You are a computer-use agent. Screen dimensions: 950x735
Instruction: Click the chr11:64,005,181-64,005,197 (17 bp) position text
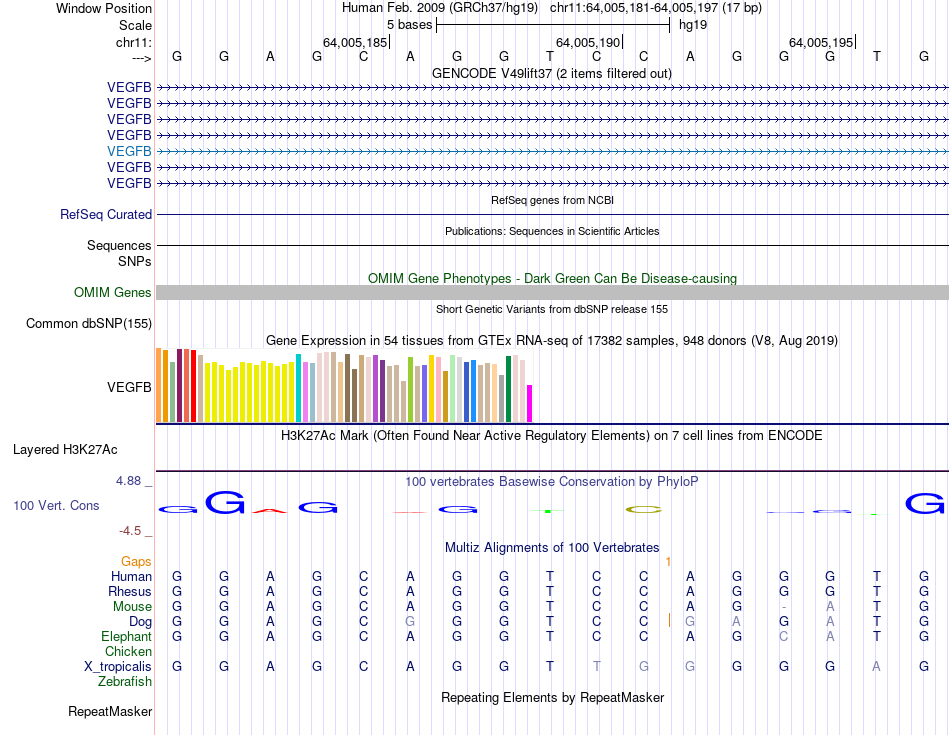[x=656, y=8]
